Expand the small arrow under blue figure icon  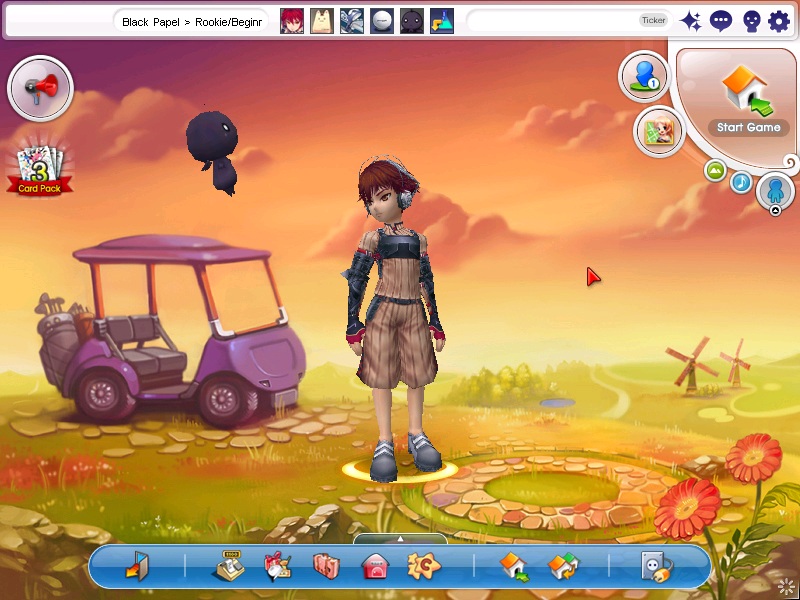pos(775,210)
